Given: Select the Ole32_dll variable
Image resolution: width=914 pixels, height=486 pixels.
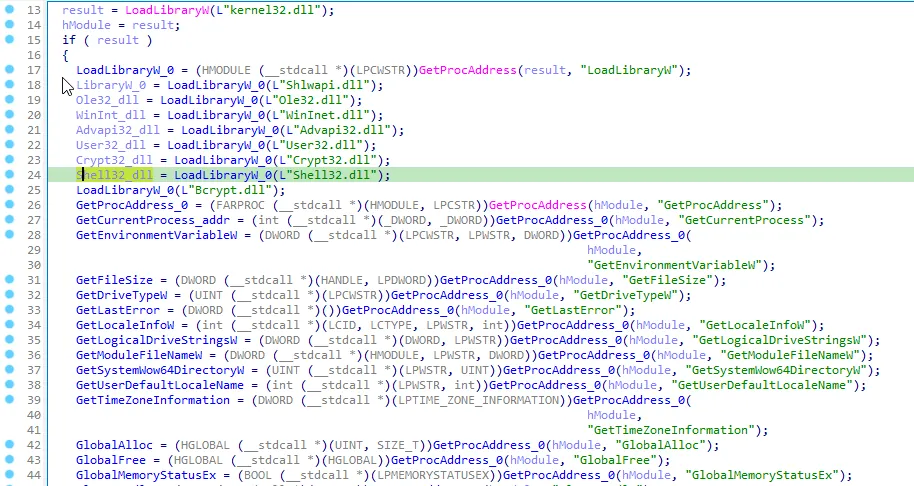Looking at the screenshot, I should click(107, 100).
